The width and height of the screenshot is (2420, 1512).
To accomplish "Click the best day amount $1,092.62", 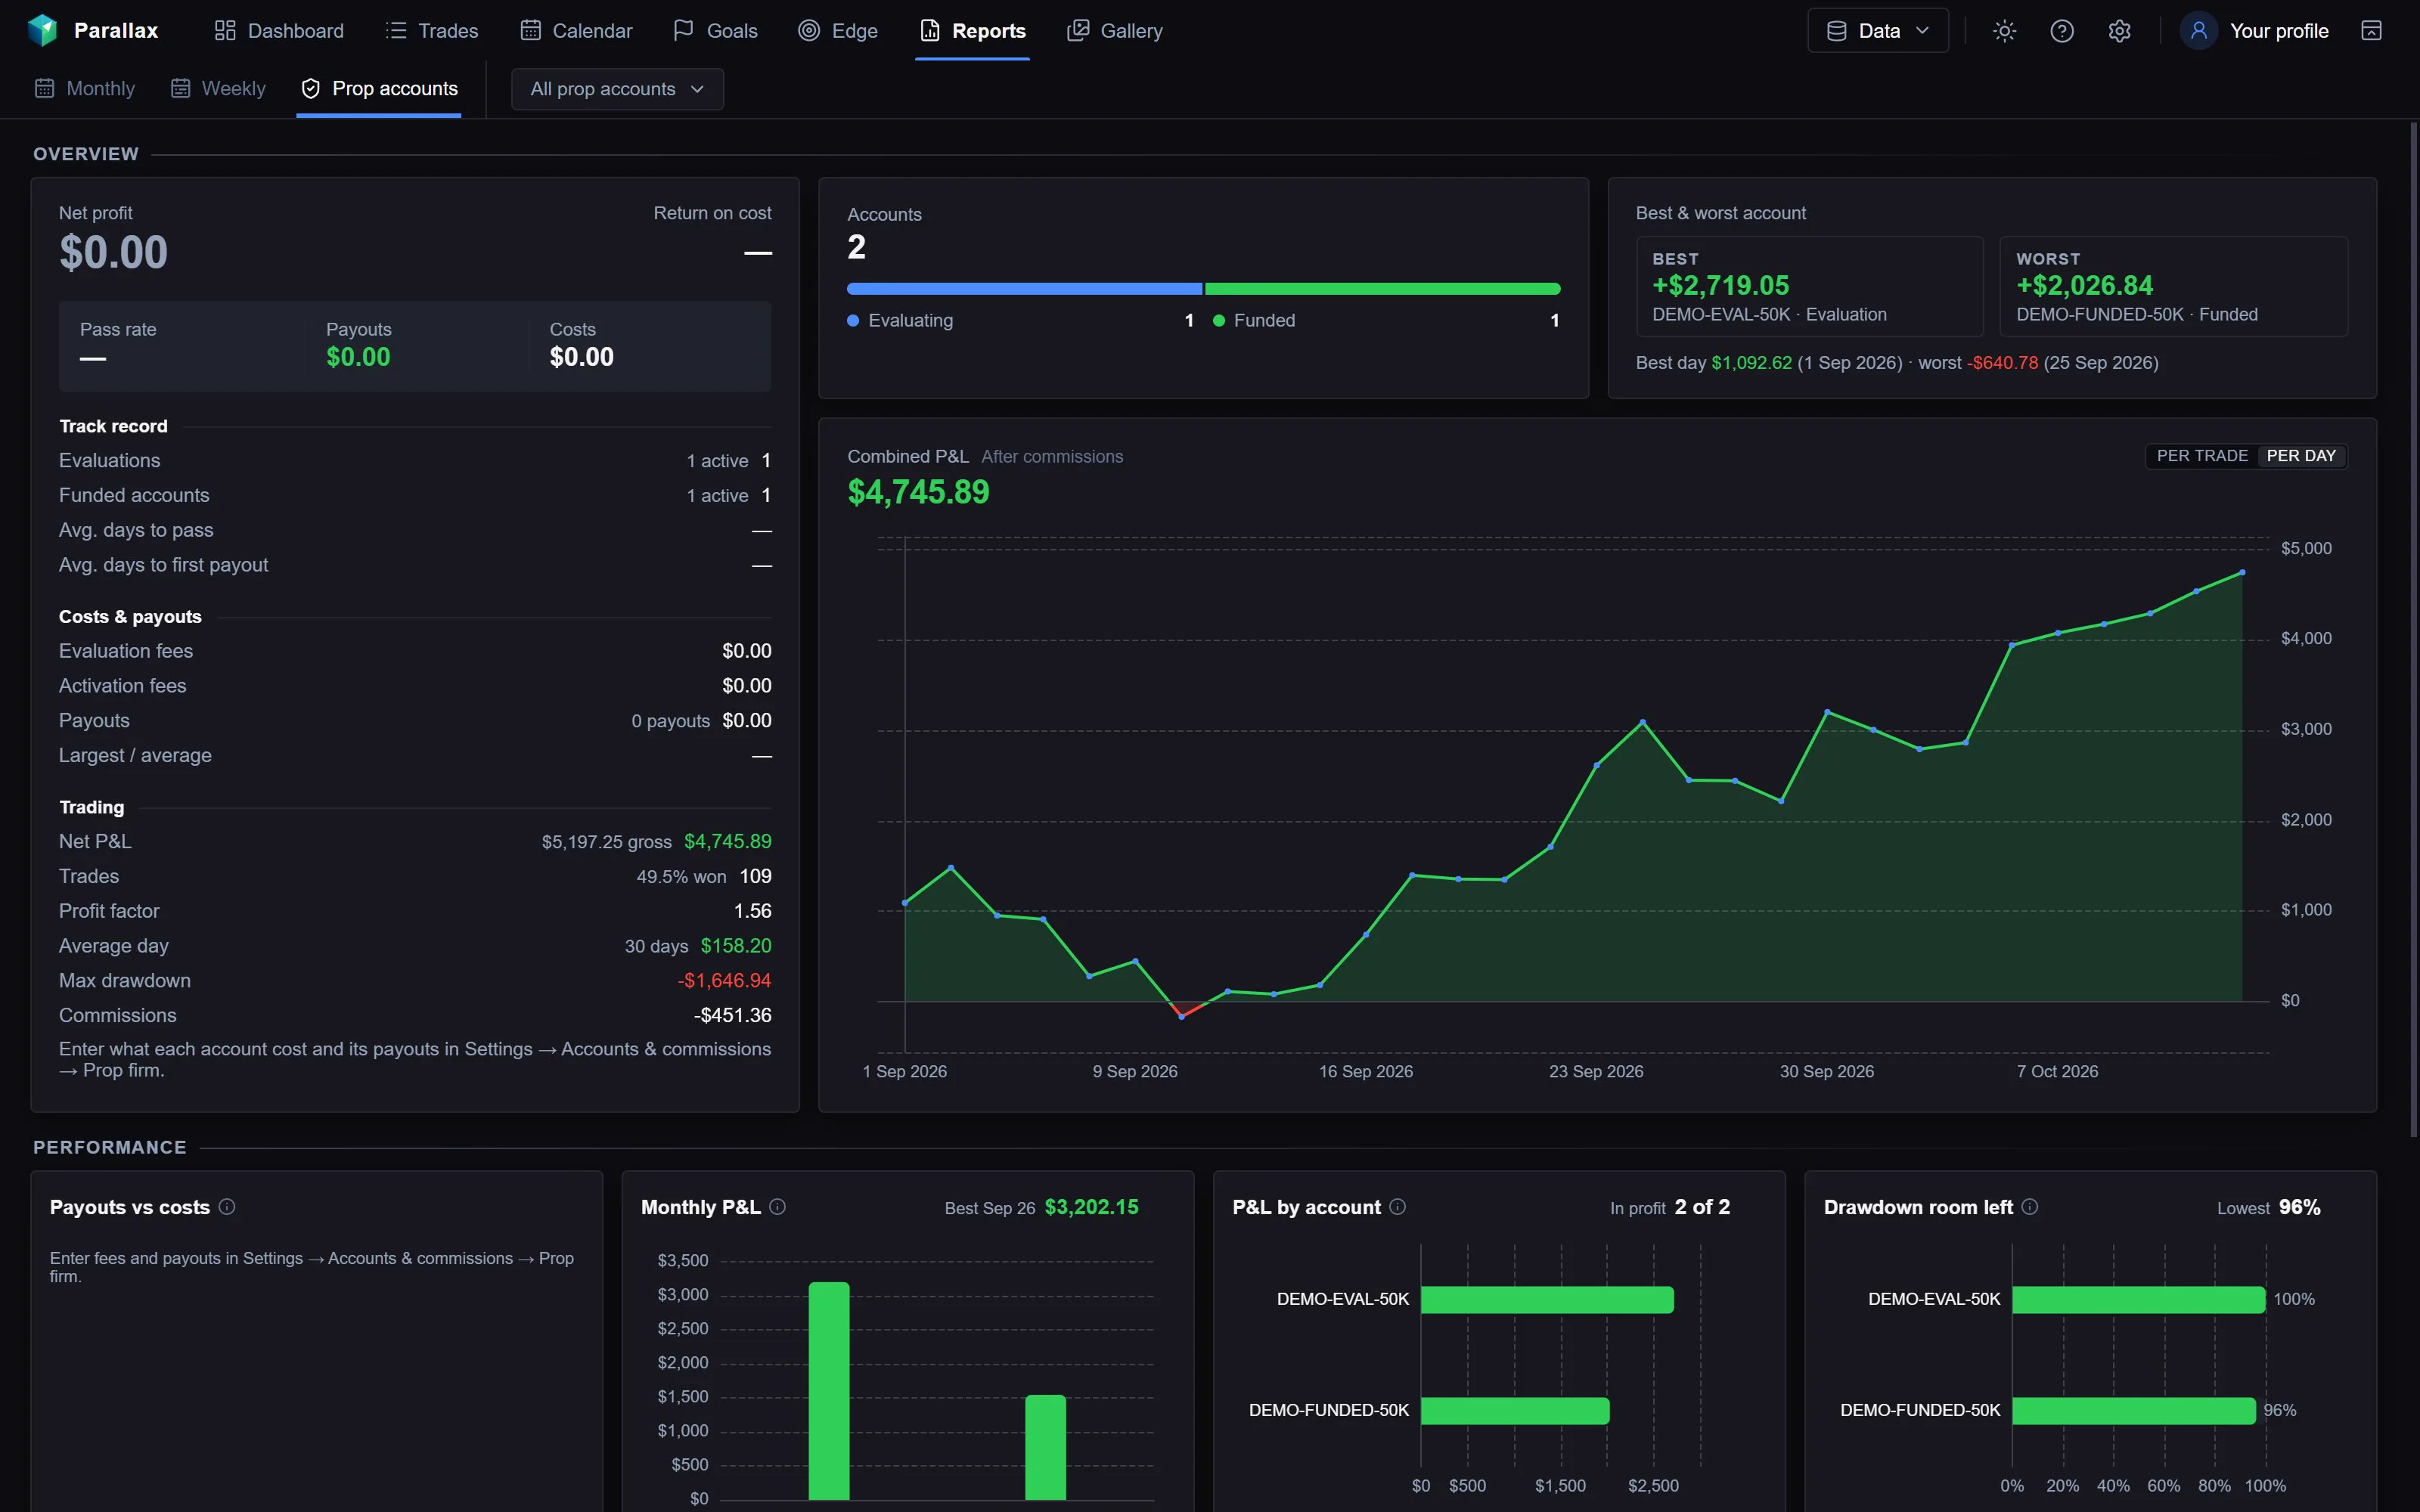I will click(1751, 363).
